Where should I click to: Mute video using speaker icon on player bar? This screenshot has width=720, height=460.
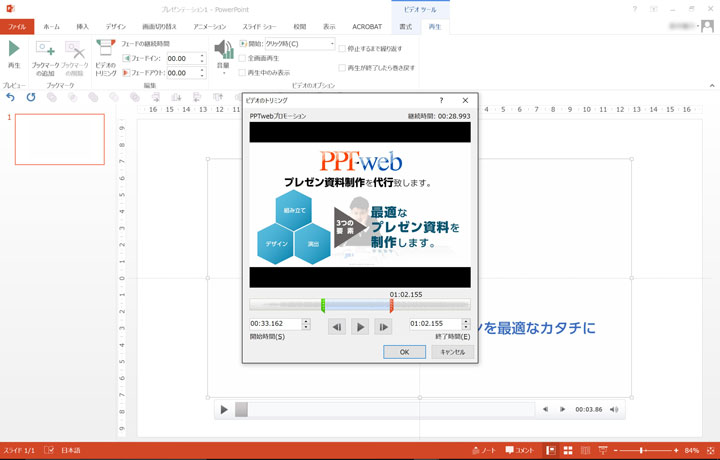[614, 409]
